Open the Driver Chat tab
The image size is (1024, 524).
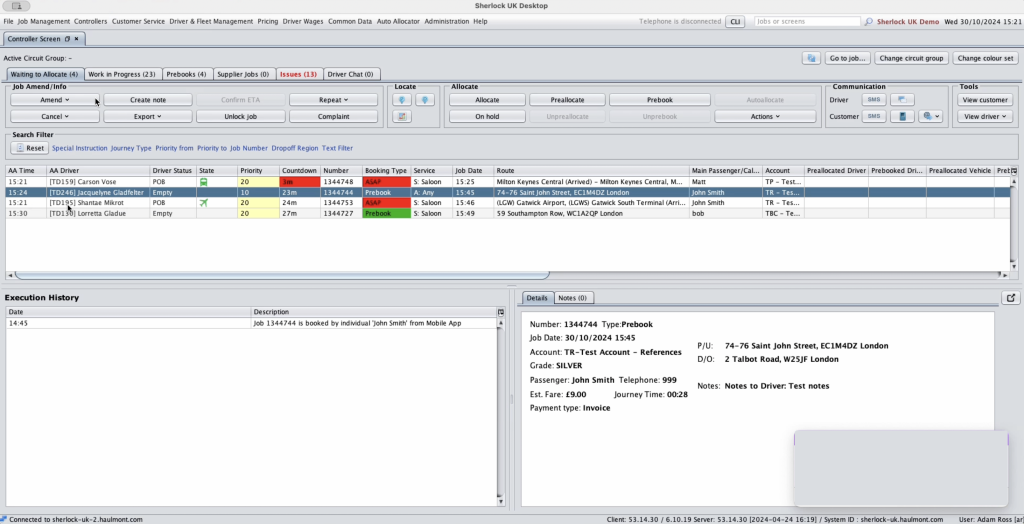350,74
